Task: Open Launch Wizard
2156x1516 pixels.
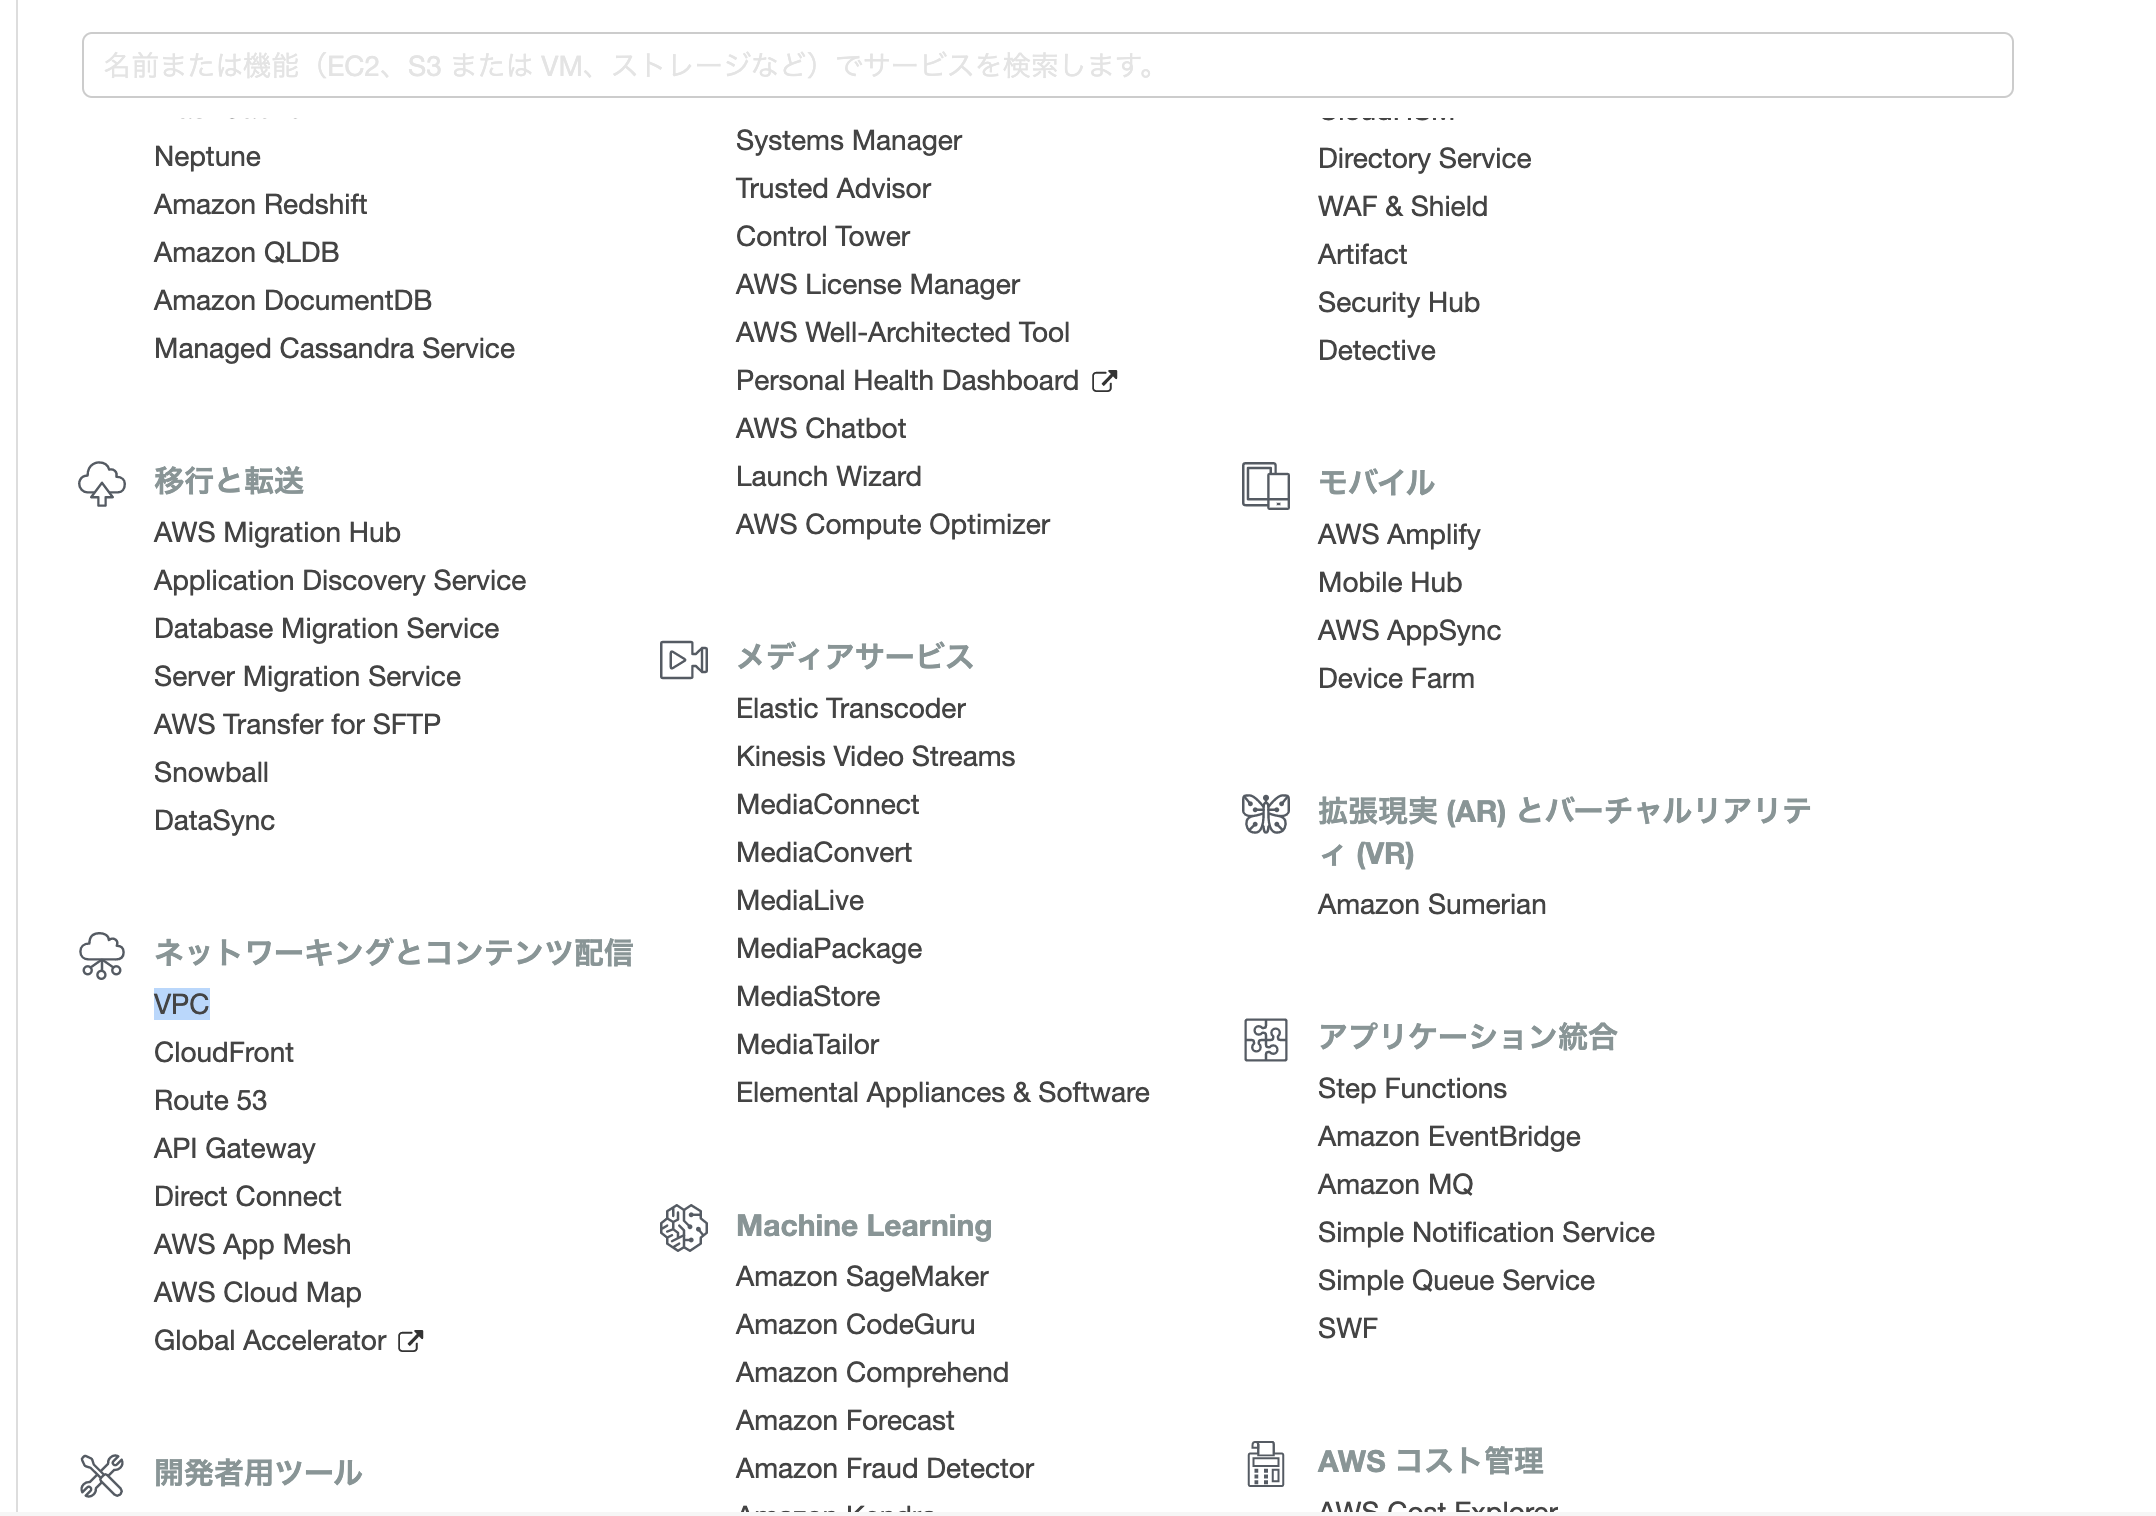Action: (x=829, y=476)
